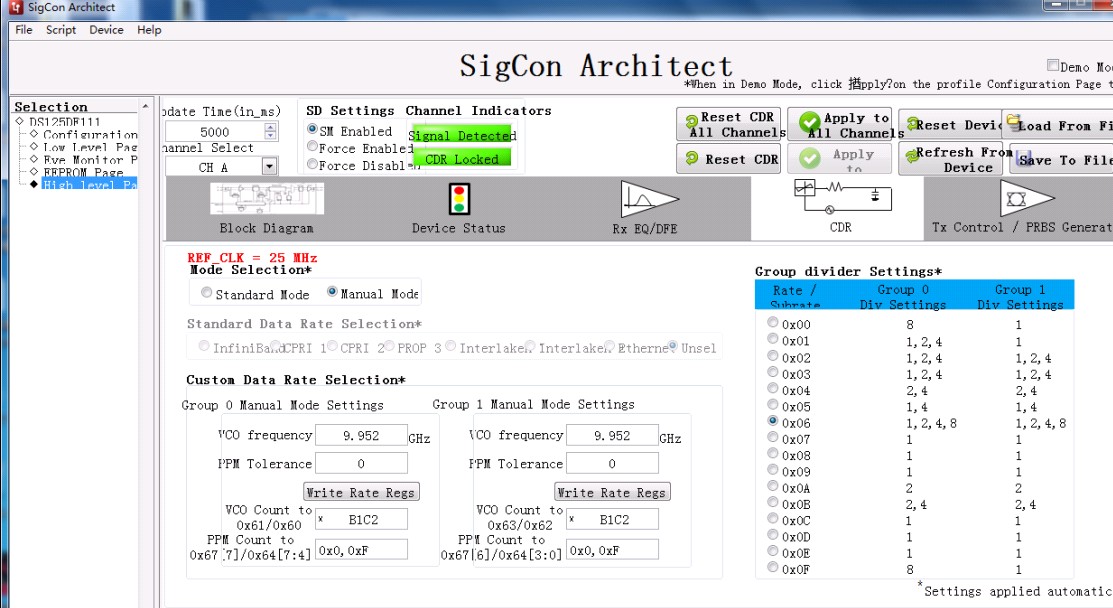Select High Level Page in Selection tree
Viewport: 1113px width, 608px height.
[x=89, y=184]
